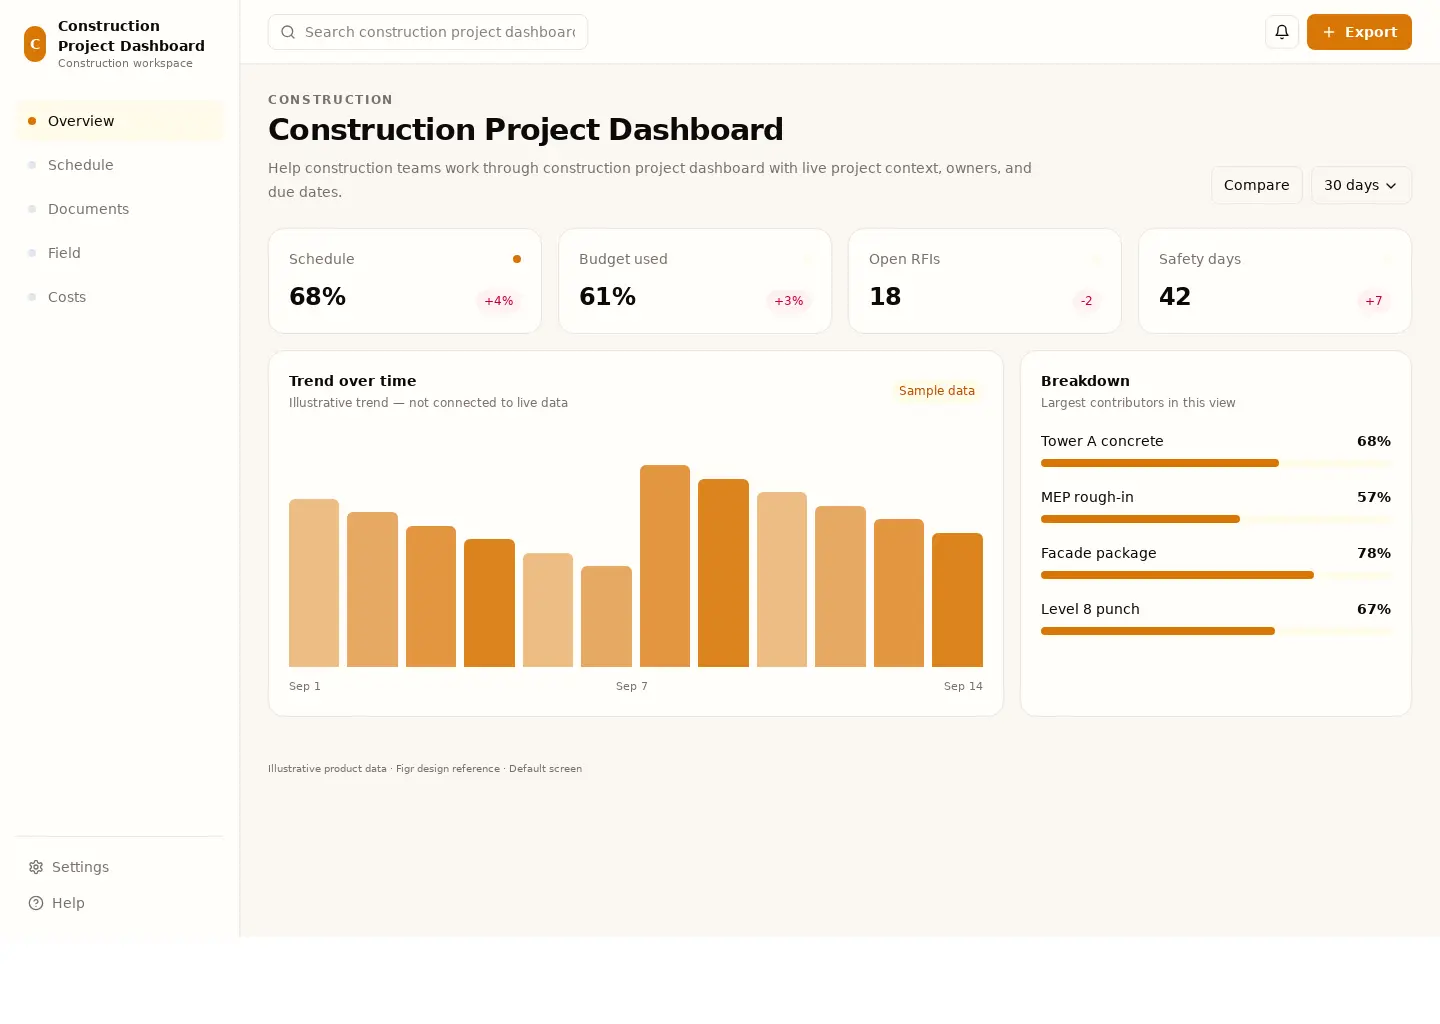Screen dimensions: 1440x1024
Task: Open Help from the sidebar
Action: [119, 903]
